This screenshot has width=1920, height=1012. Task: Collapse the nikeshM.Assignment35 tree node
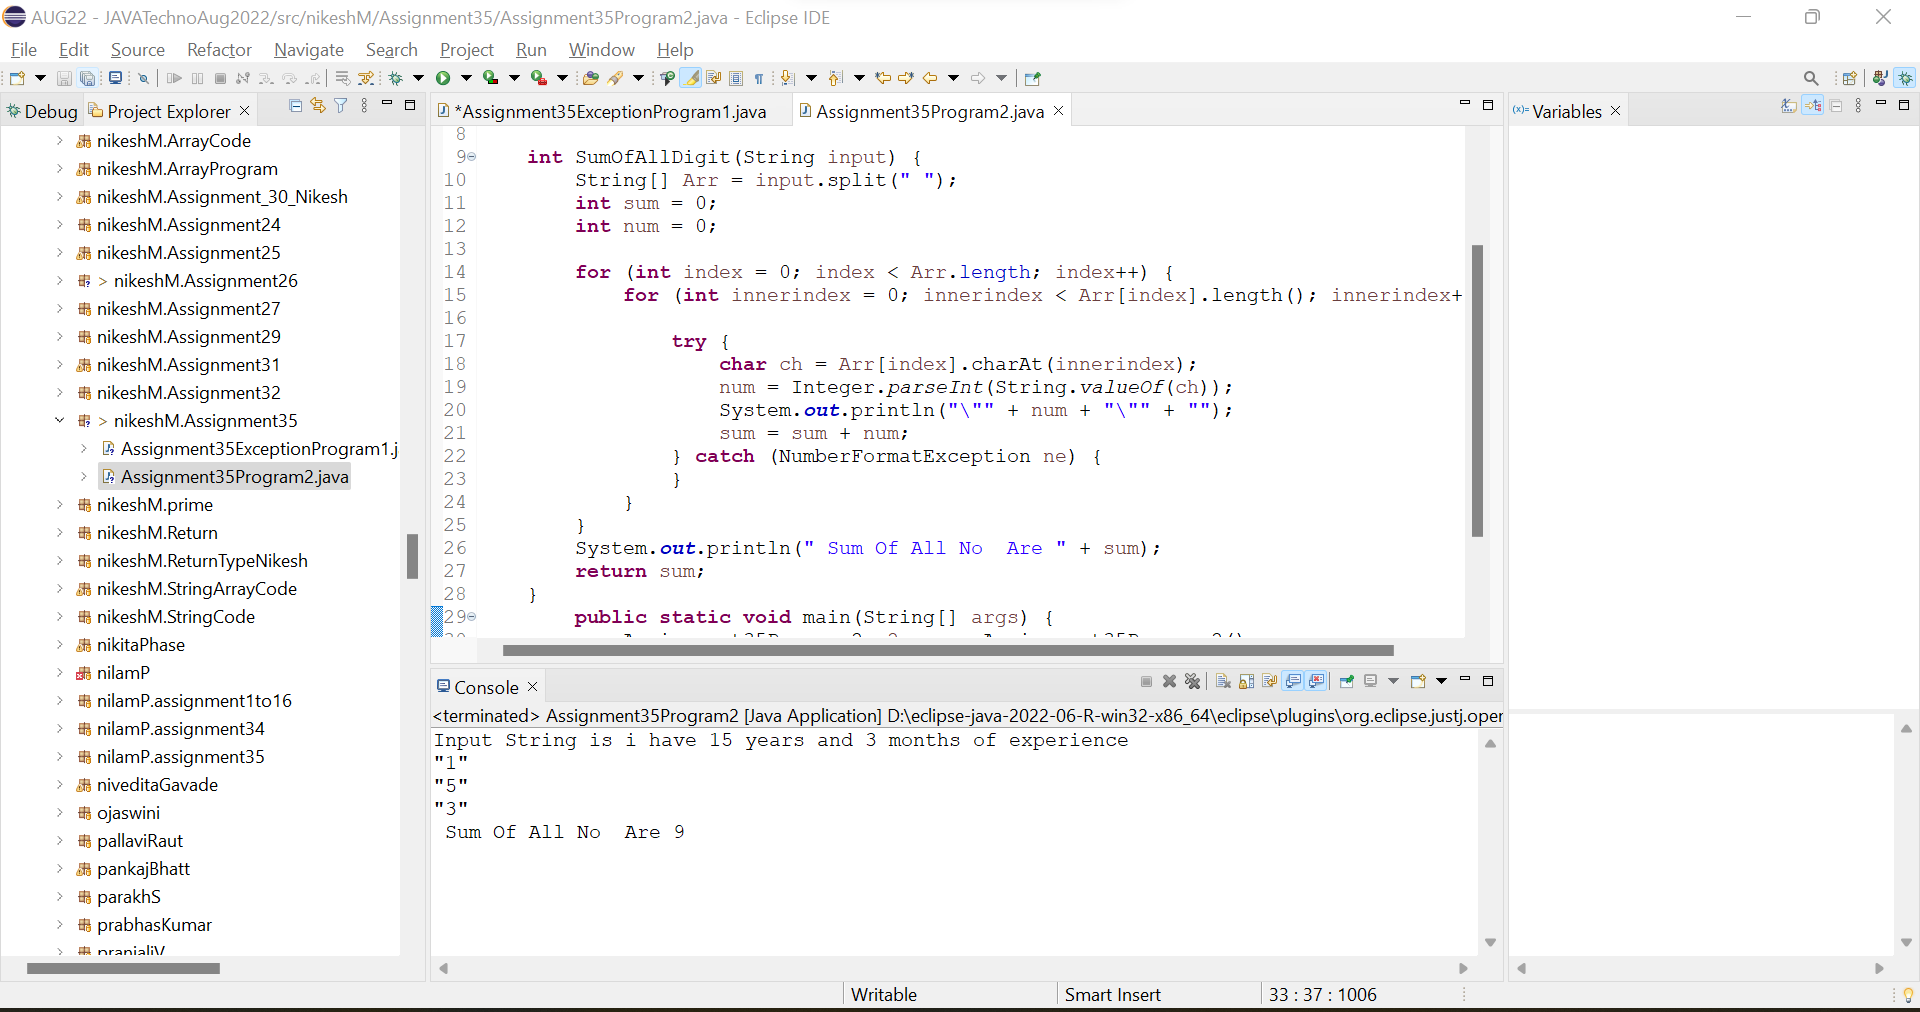(x=59, y=421)
